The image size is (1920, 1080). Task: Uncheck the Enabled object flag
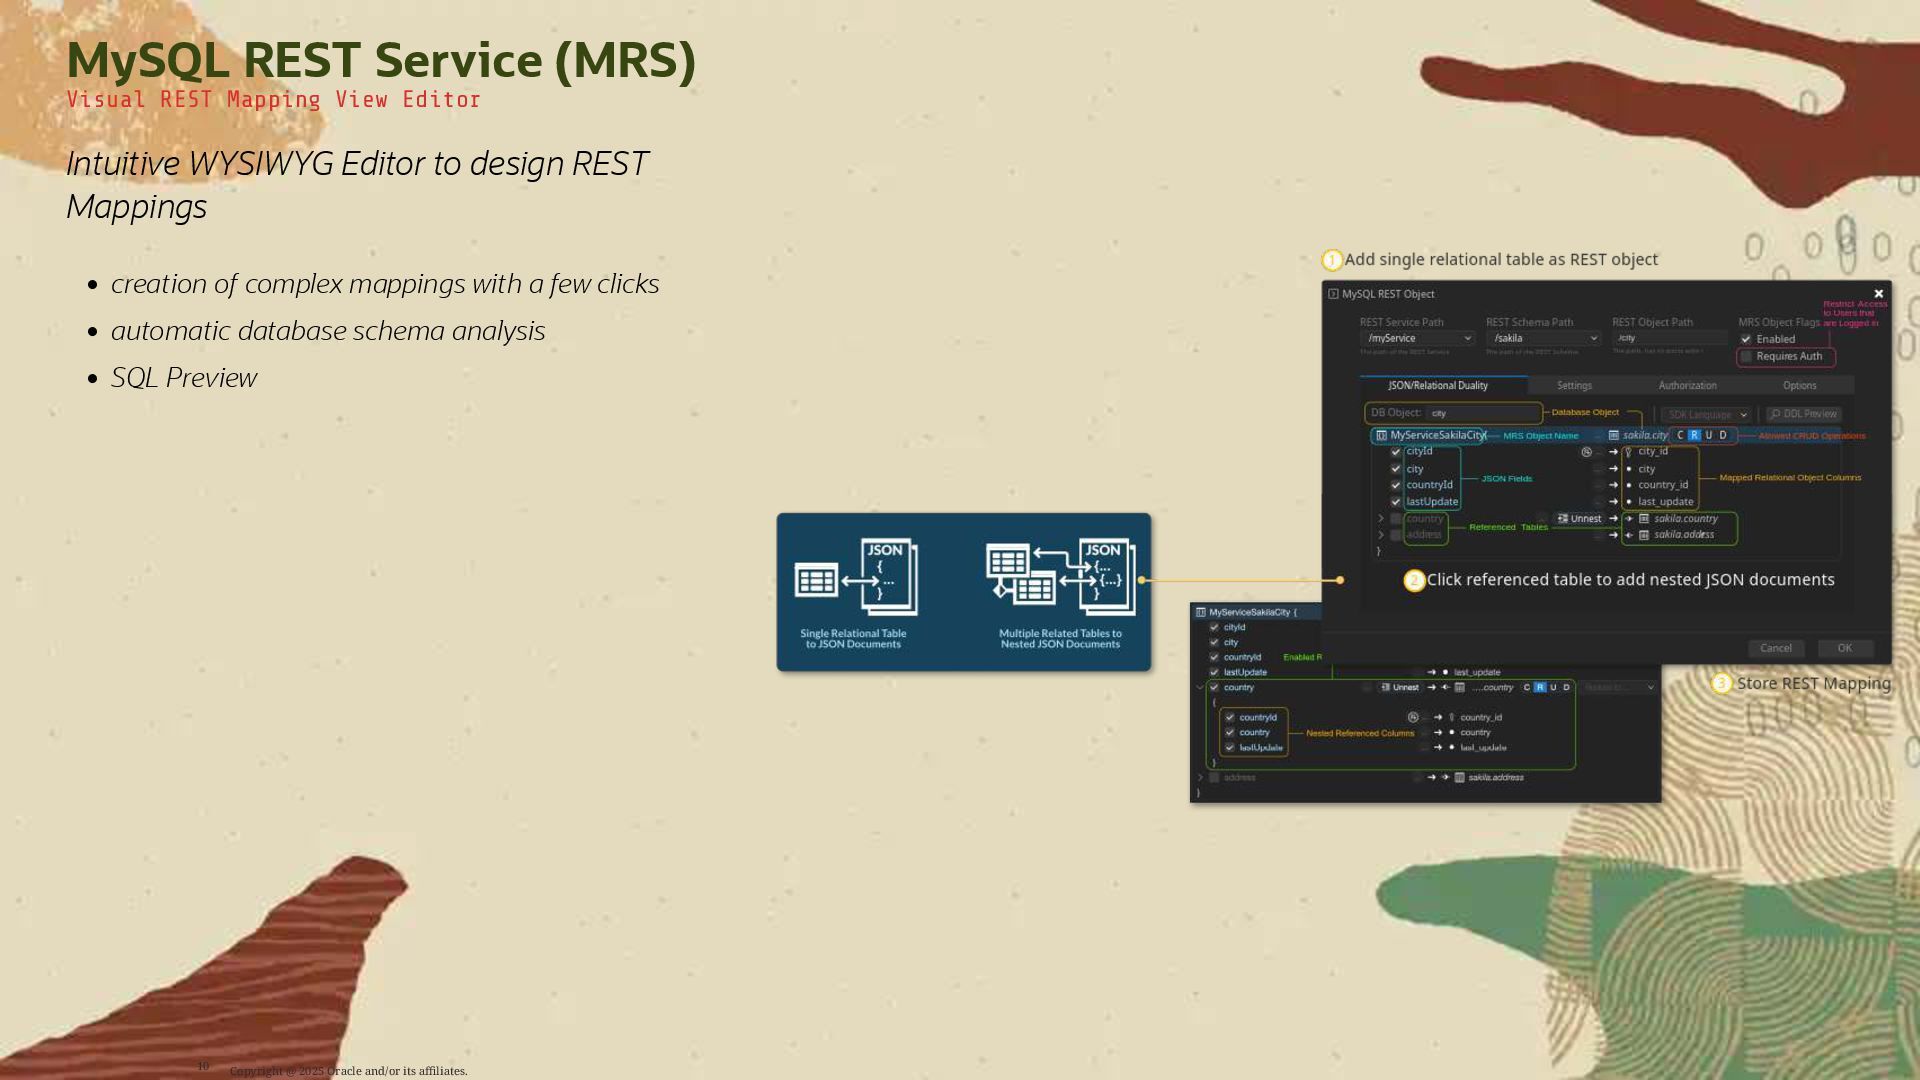tap(1746, 340)
